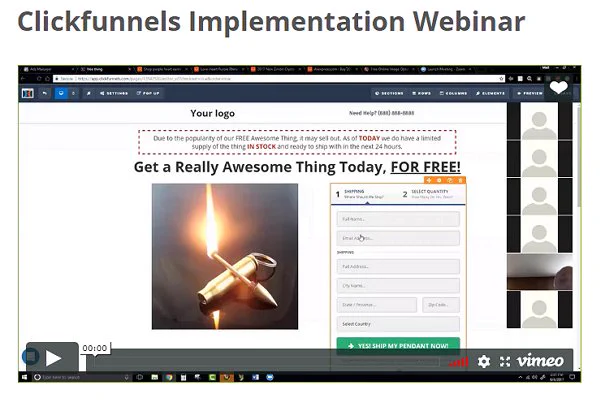Click the Email Address field
This screenshot has height=403, width=605.
tap(398, 238)
